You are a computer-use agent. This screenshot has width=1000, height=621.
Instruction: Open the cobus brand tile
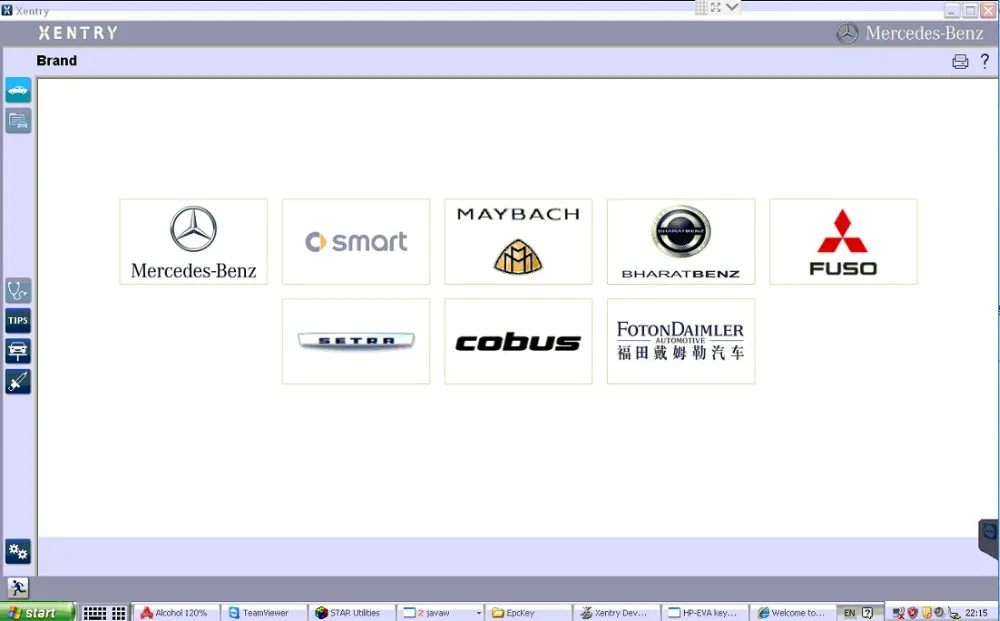518,341
